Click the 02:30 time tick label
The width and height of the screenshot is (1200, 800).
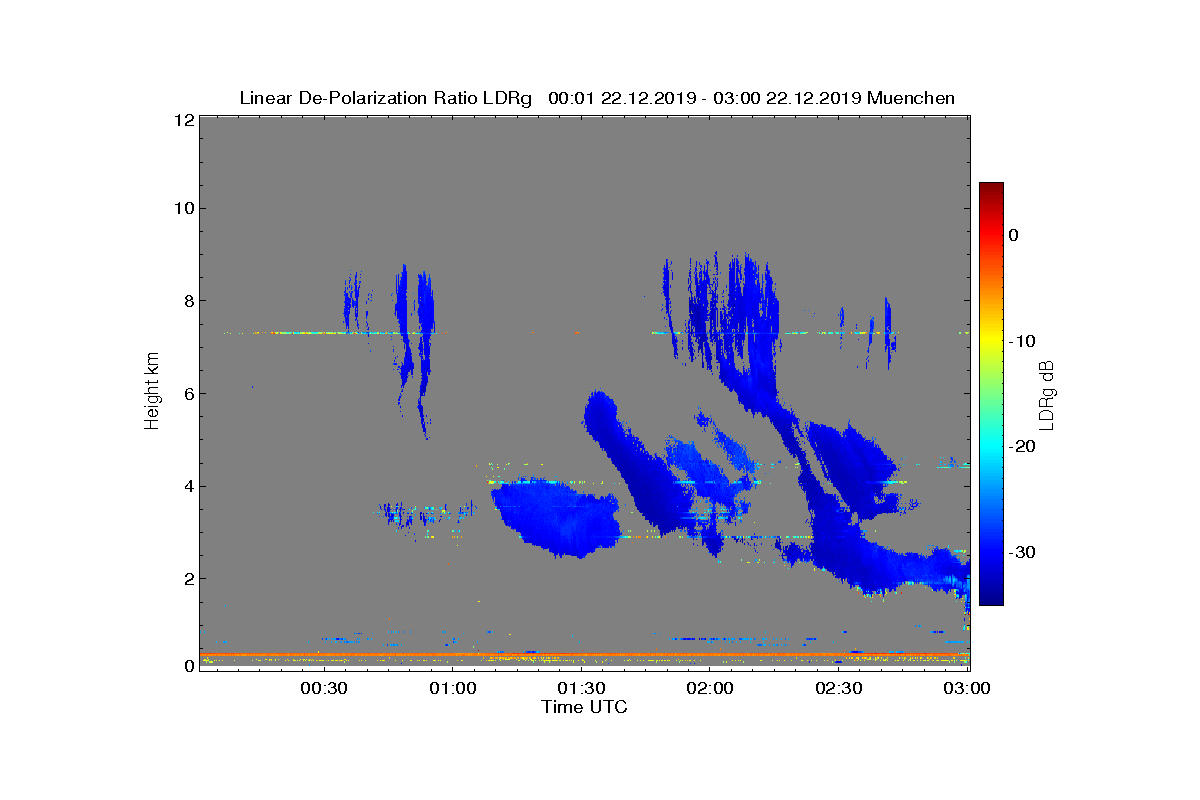point(839,689)
